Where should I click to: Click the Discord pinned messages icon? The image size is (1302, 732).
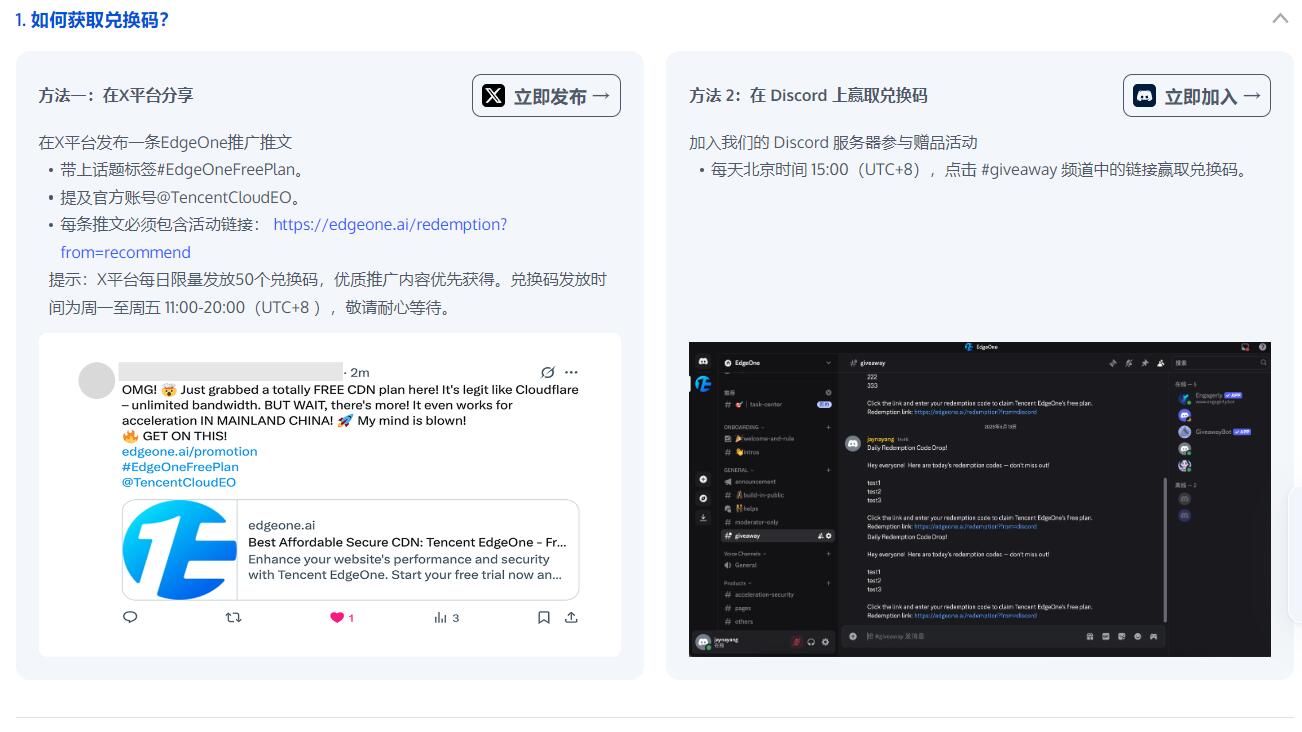[1145, 363]
